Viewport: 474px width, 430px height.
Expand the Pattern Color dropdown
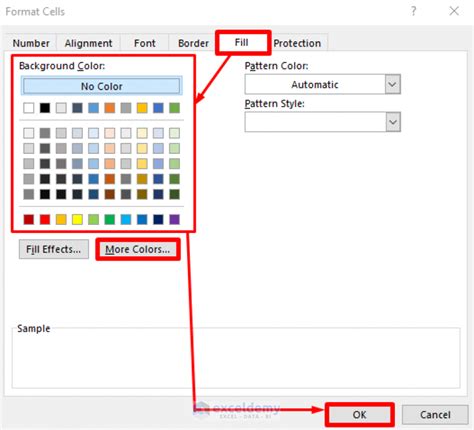coord(393,84)
